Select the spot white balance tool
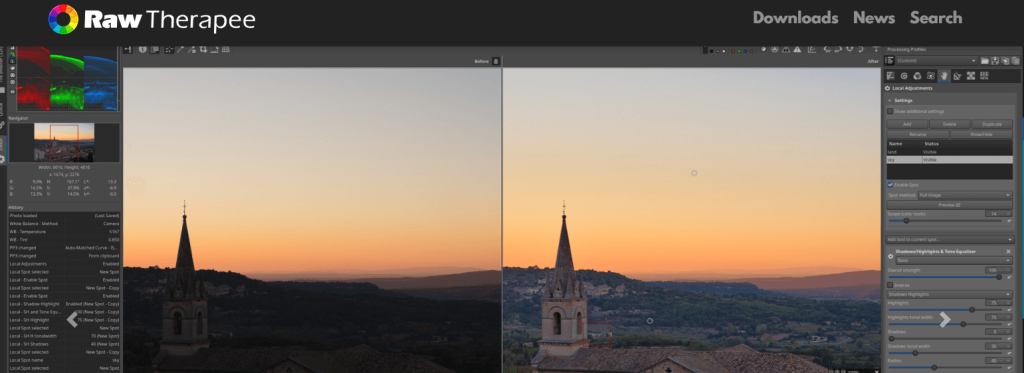 click(180, 49)
